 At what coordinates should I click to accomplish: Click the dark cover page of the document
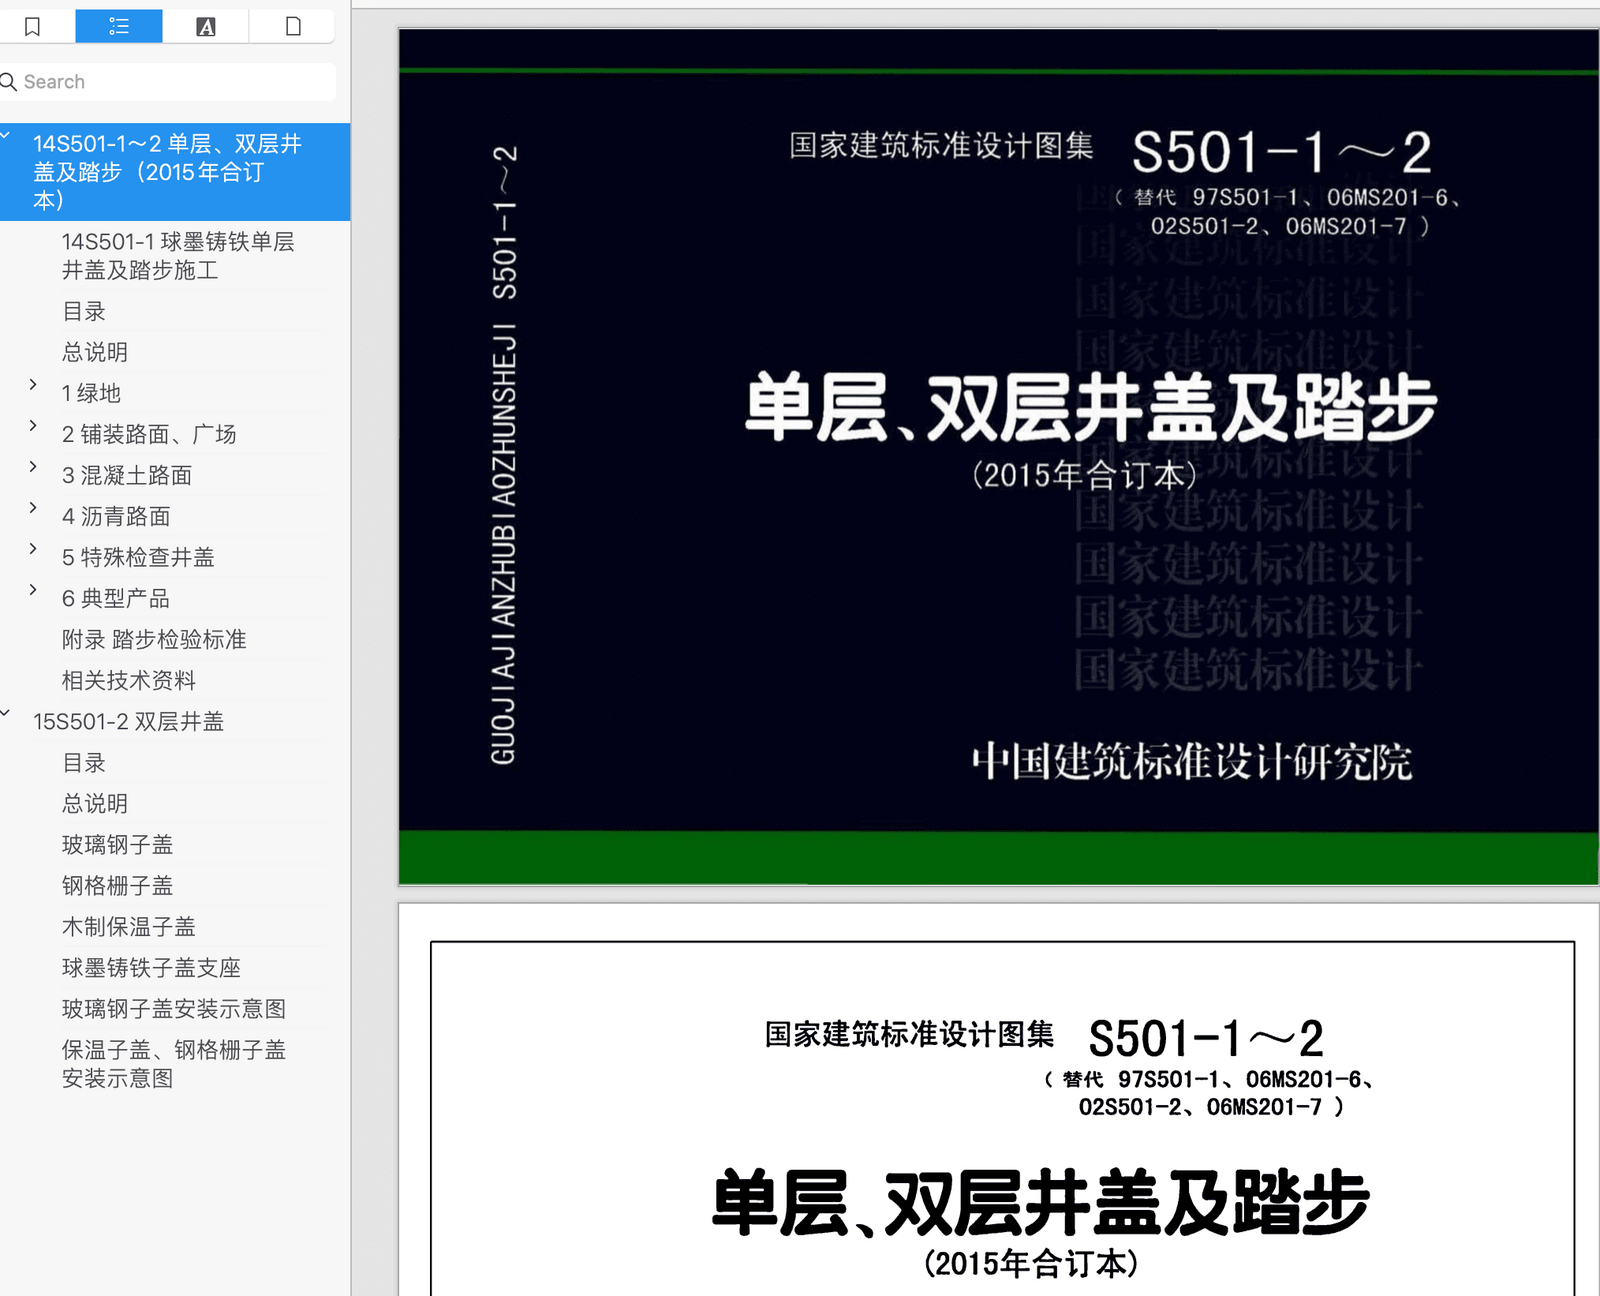(x=998, y=456)
